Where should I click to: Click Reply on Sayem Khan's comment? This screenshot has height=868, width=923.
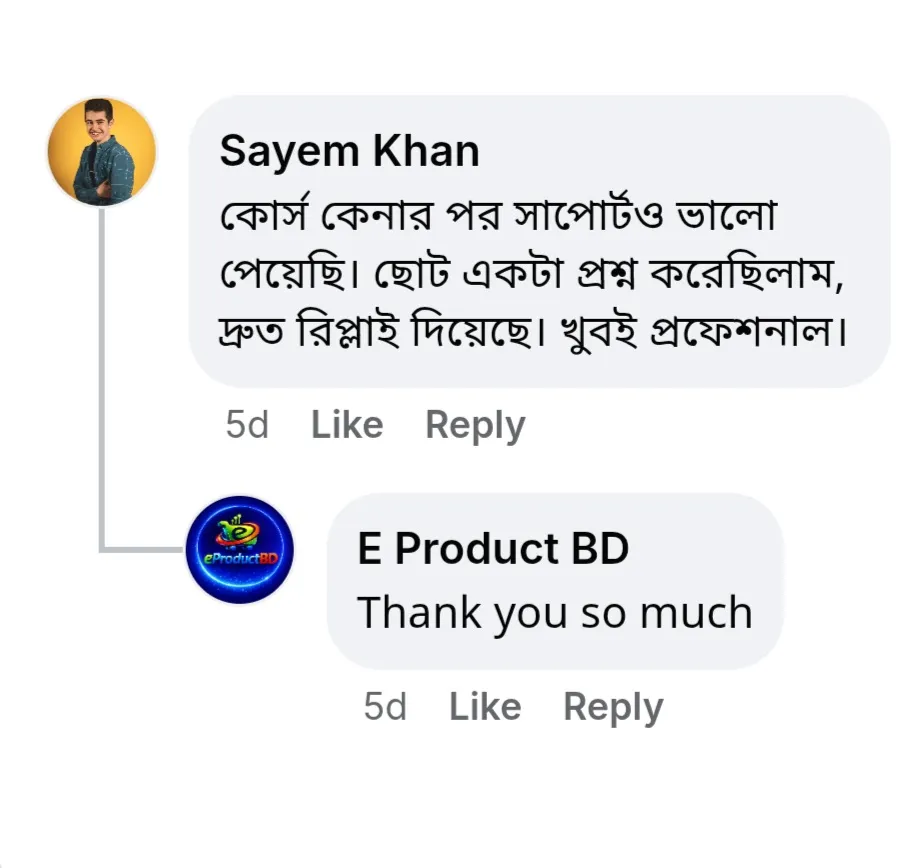tap(475, 424)
